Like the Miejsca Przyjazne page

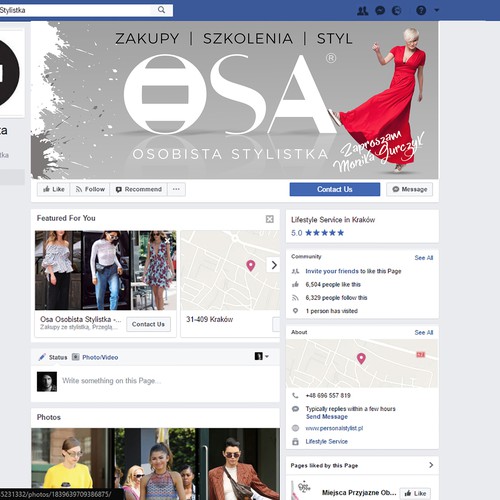(x=415, y=493)
